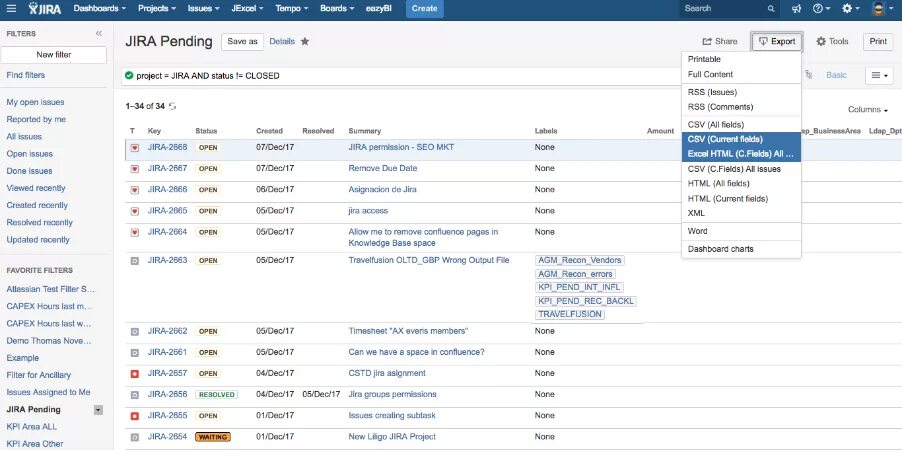The height and width of the screenshot is (450, 902).
Task: Open the feedback megaphone icon
Action: 796,9
